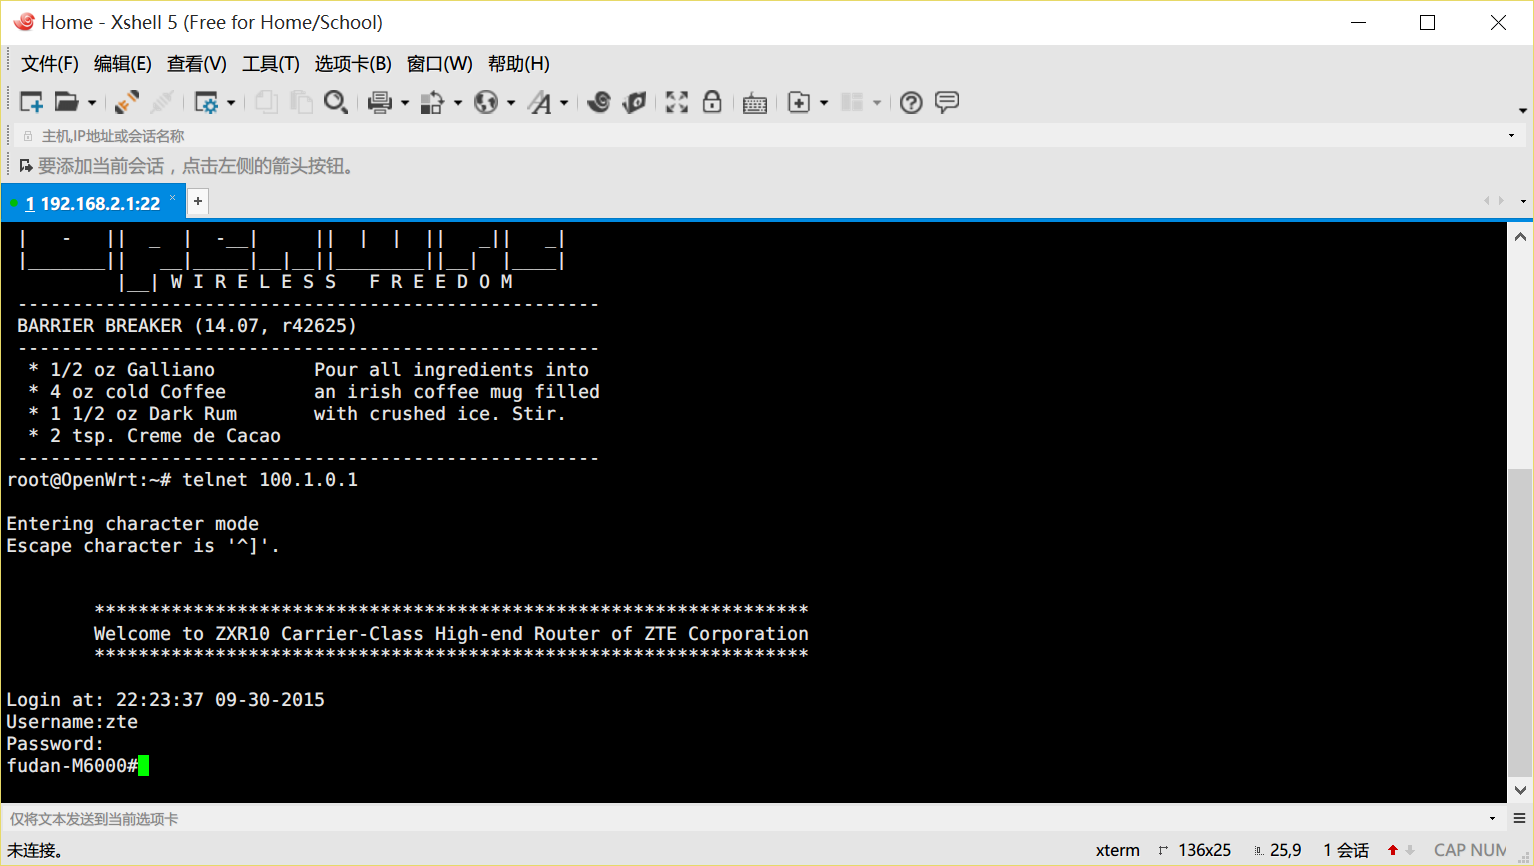Screen dimensions: 1534x866
Task: Click the terminal vertical scrollbar thumb
Action: (x=1520, y=621)
